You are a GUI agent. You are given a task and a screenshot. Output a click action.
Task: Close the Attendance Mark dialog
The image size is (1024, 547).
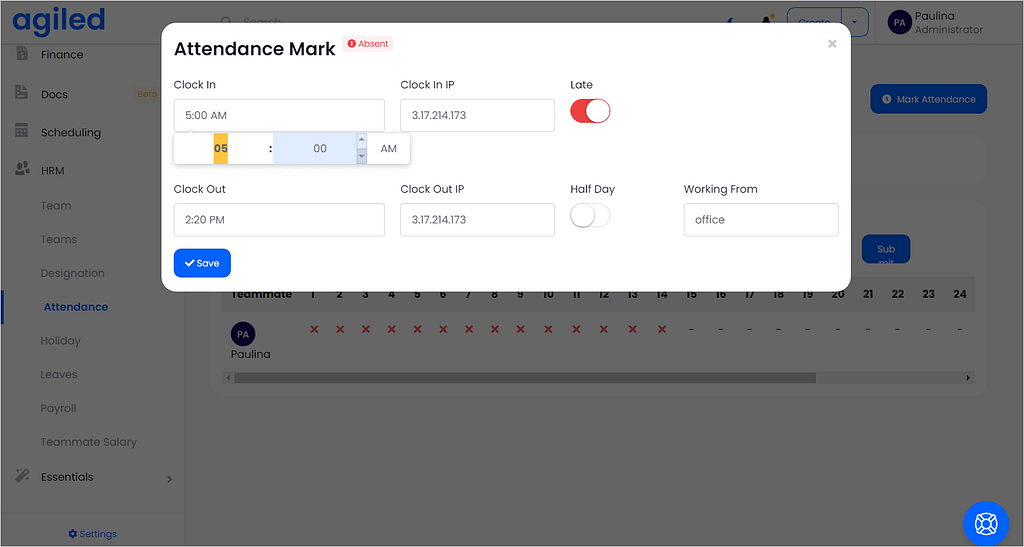[x=832, y=44]
